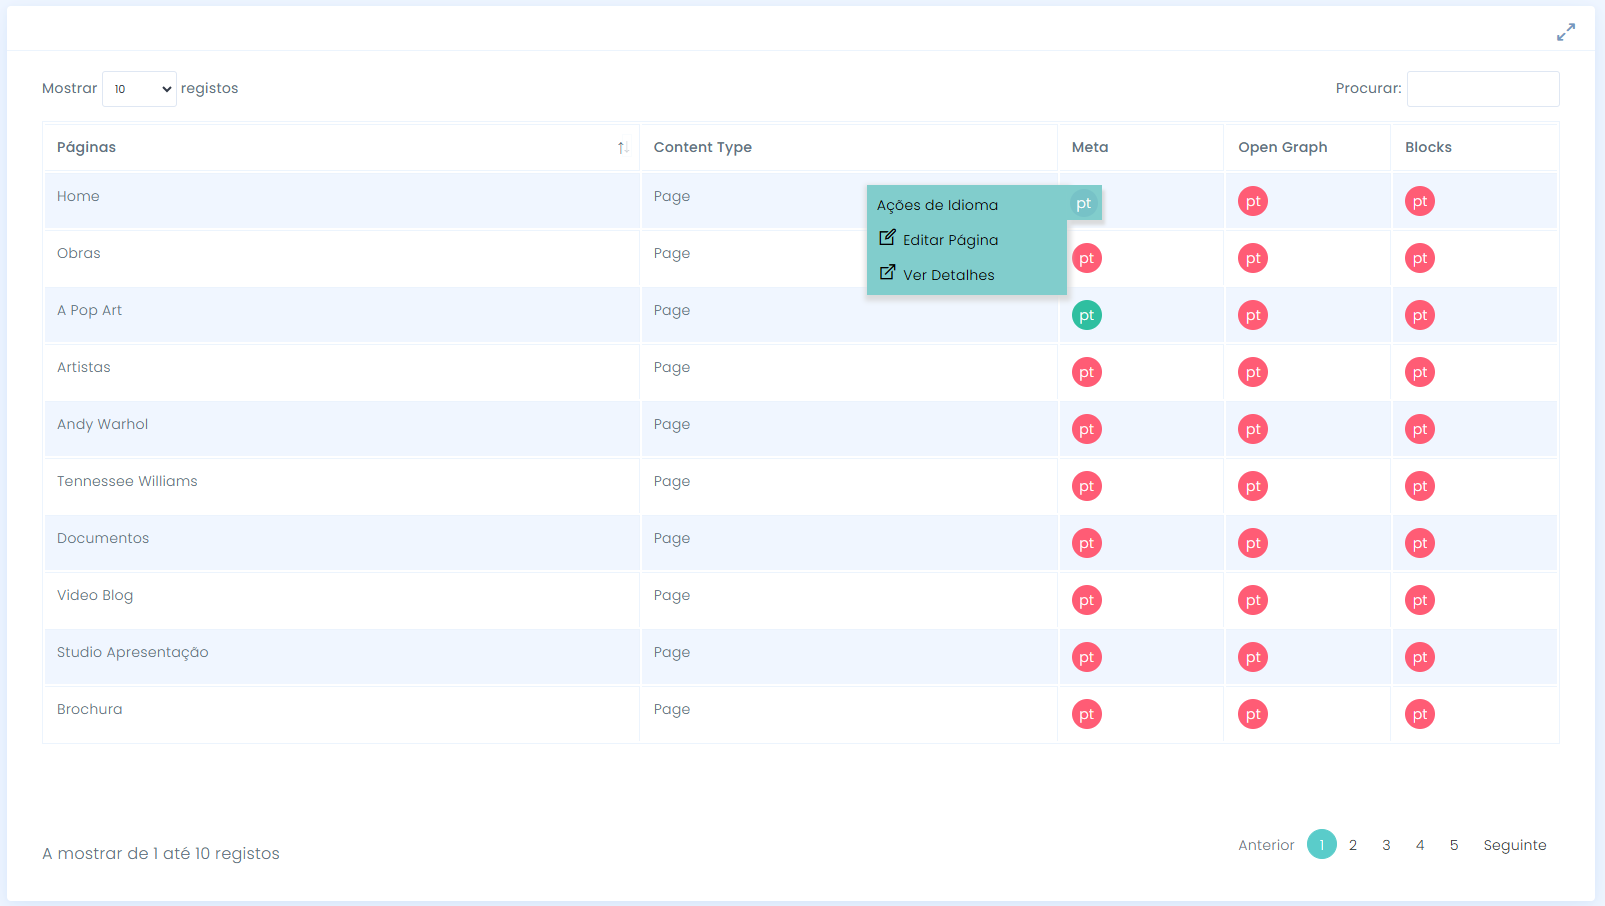Click the pt Meta badge for Andy Warhol

[1086, 430]
